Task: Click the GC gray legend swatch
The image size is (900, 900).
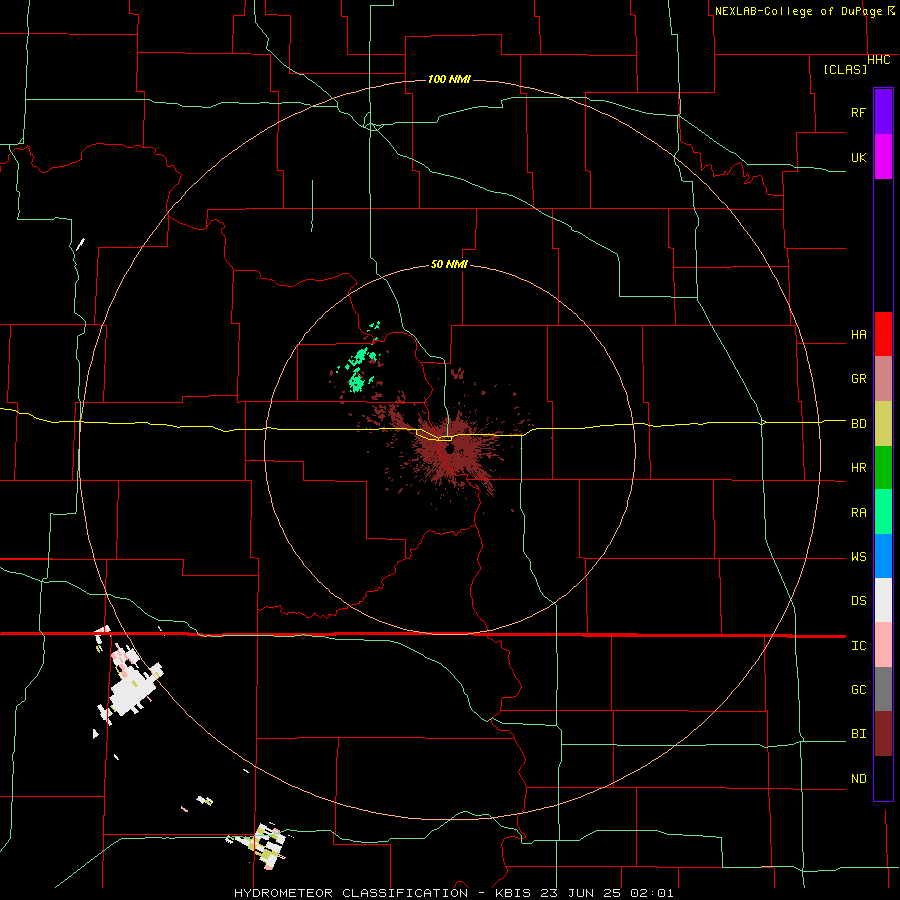Action: coord(883,689)
